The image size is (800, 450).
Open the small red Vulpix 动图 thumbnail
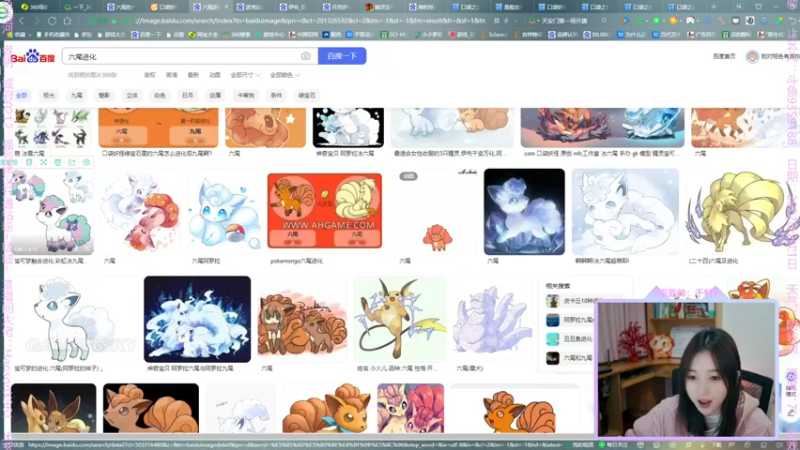[437, 212]
